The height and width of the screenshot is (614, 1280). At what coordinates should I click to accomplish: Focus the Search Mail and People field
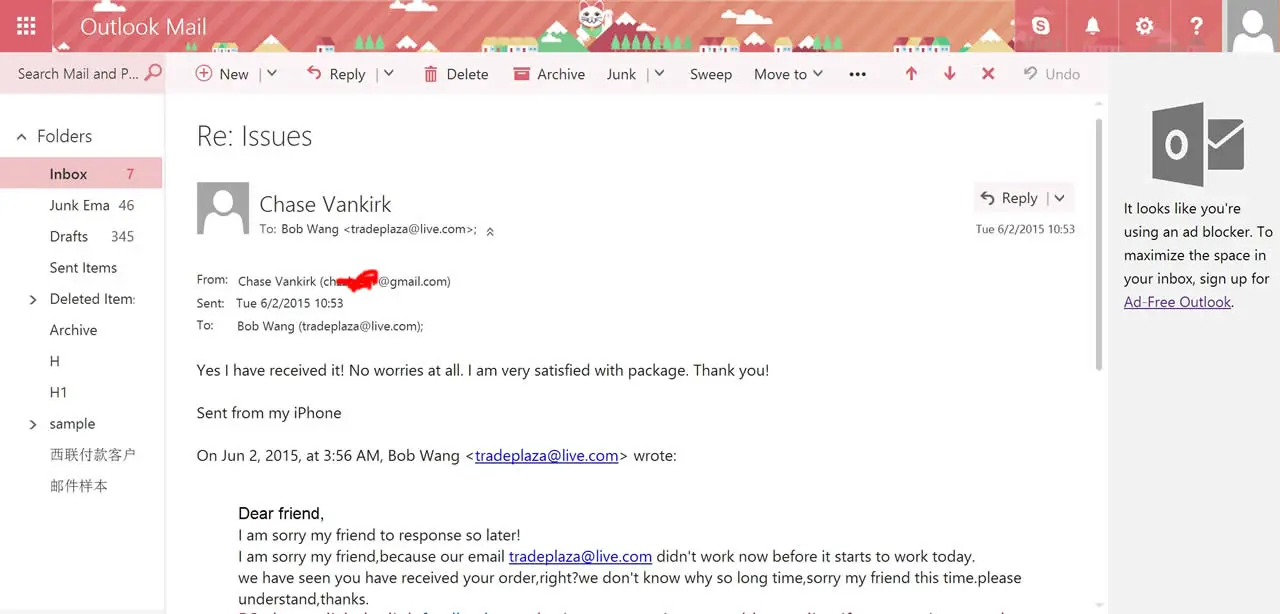[x=80, y=74]
